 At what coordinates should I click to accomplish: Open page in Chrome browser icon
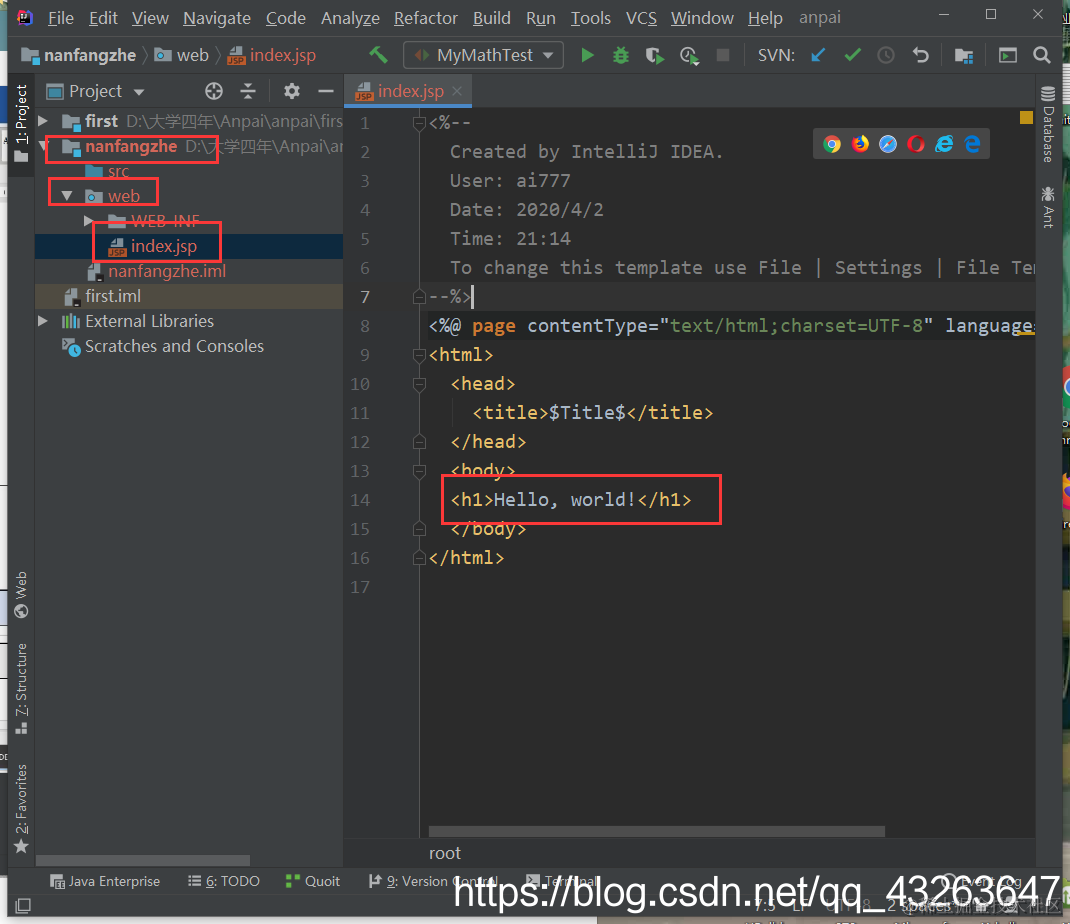pyautogui.click(x=831, y=144)
